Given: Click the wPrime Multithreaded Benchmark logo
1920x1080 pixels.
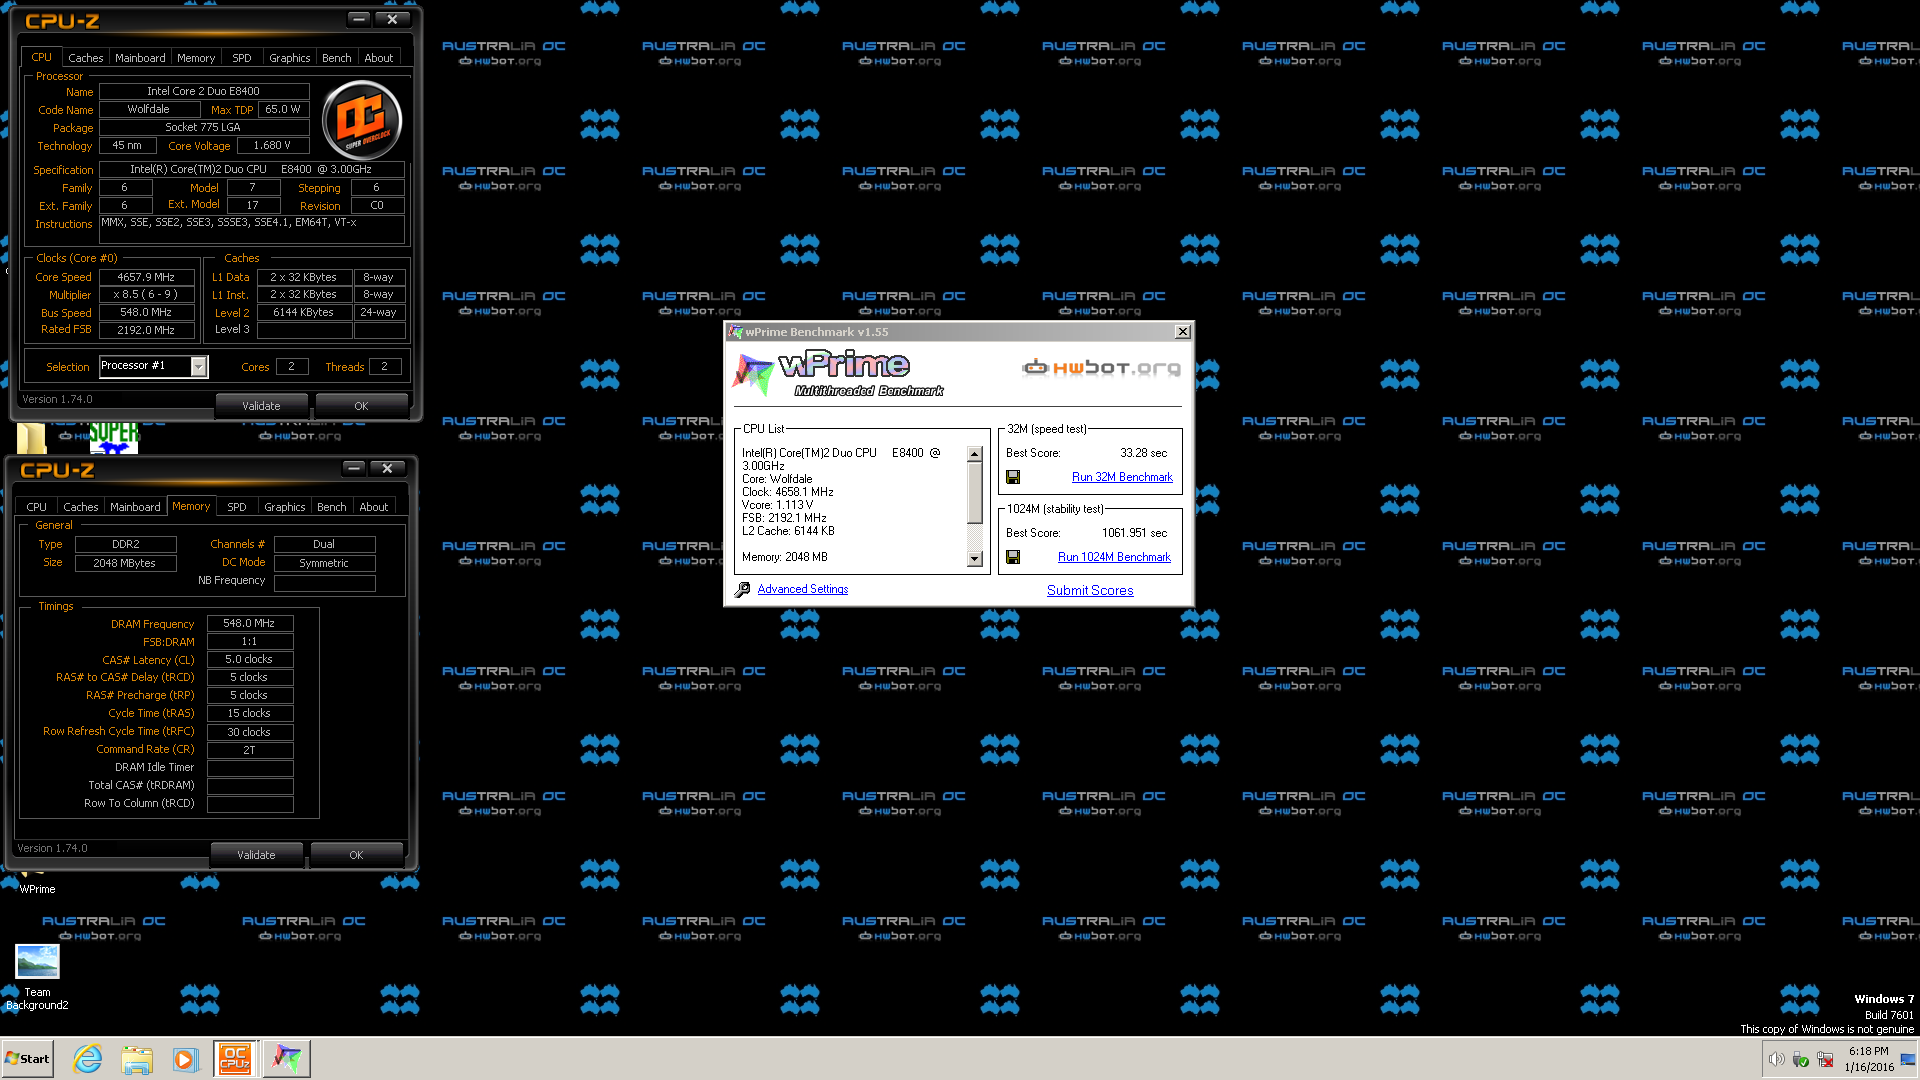Looking at the screenshot, I should coord(838,374).
